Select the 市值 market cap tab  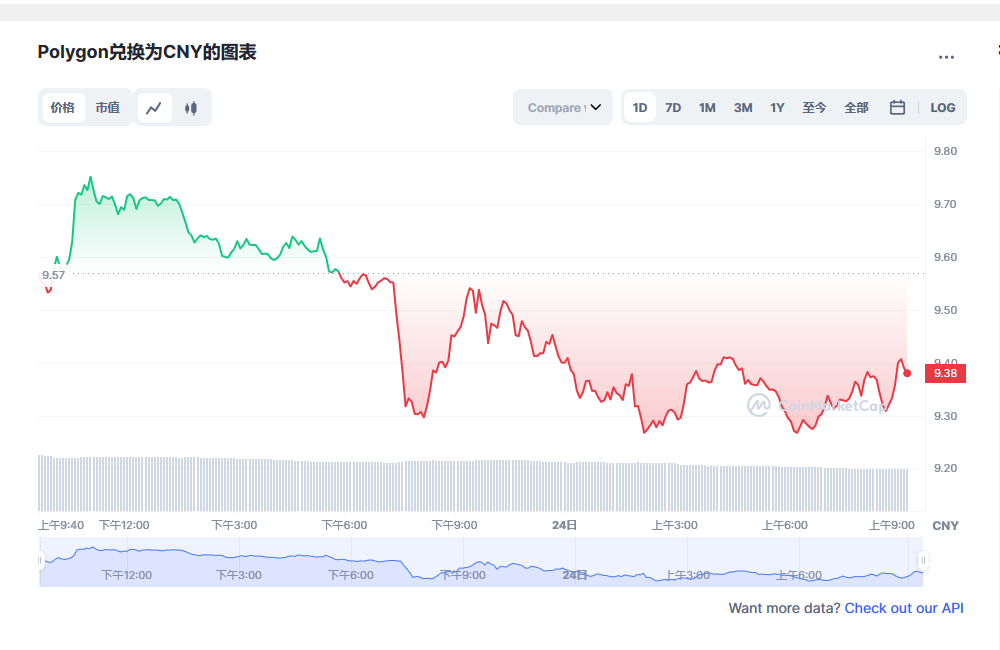click(107, 107)
